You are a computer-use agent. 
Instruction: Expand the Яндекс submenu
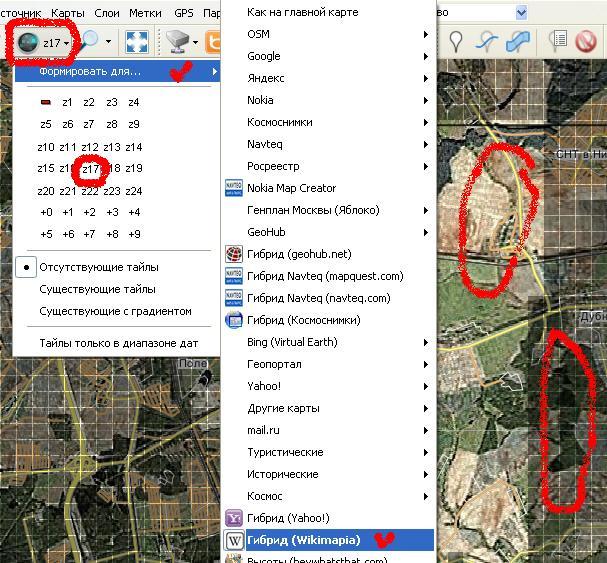329,78
